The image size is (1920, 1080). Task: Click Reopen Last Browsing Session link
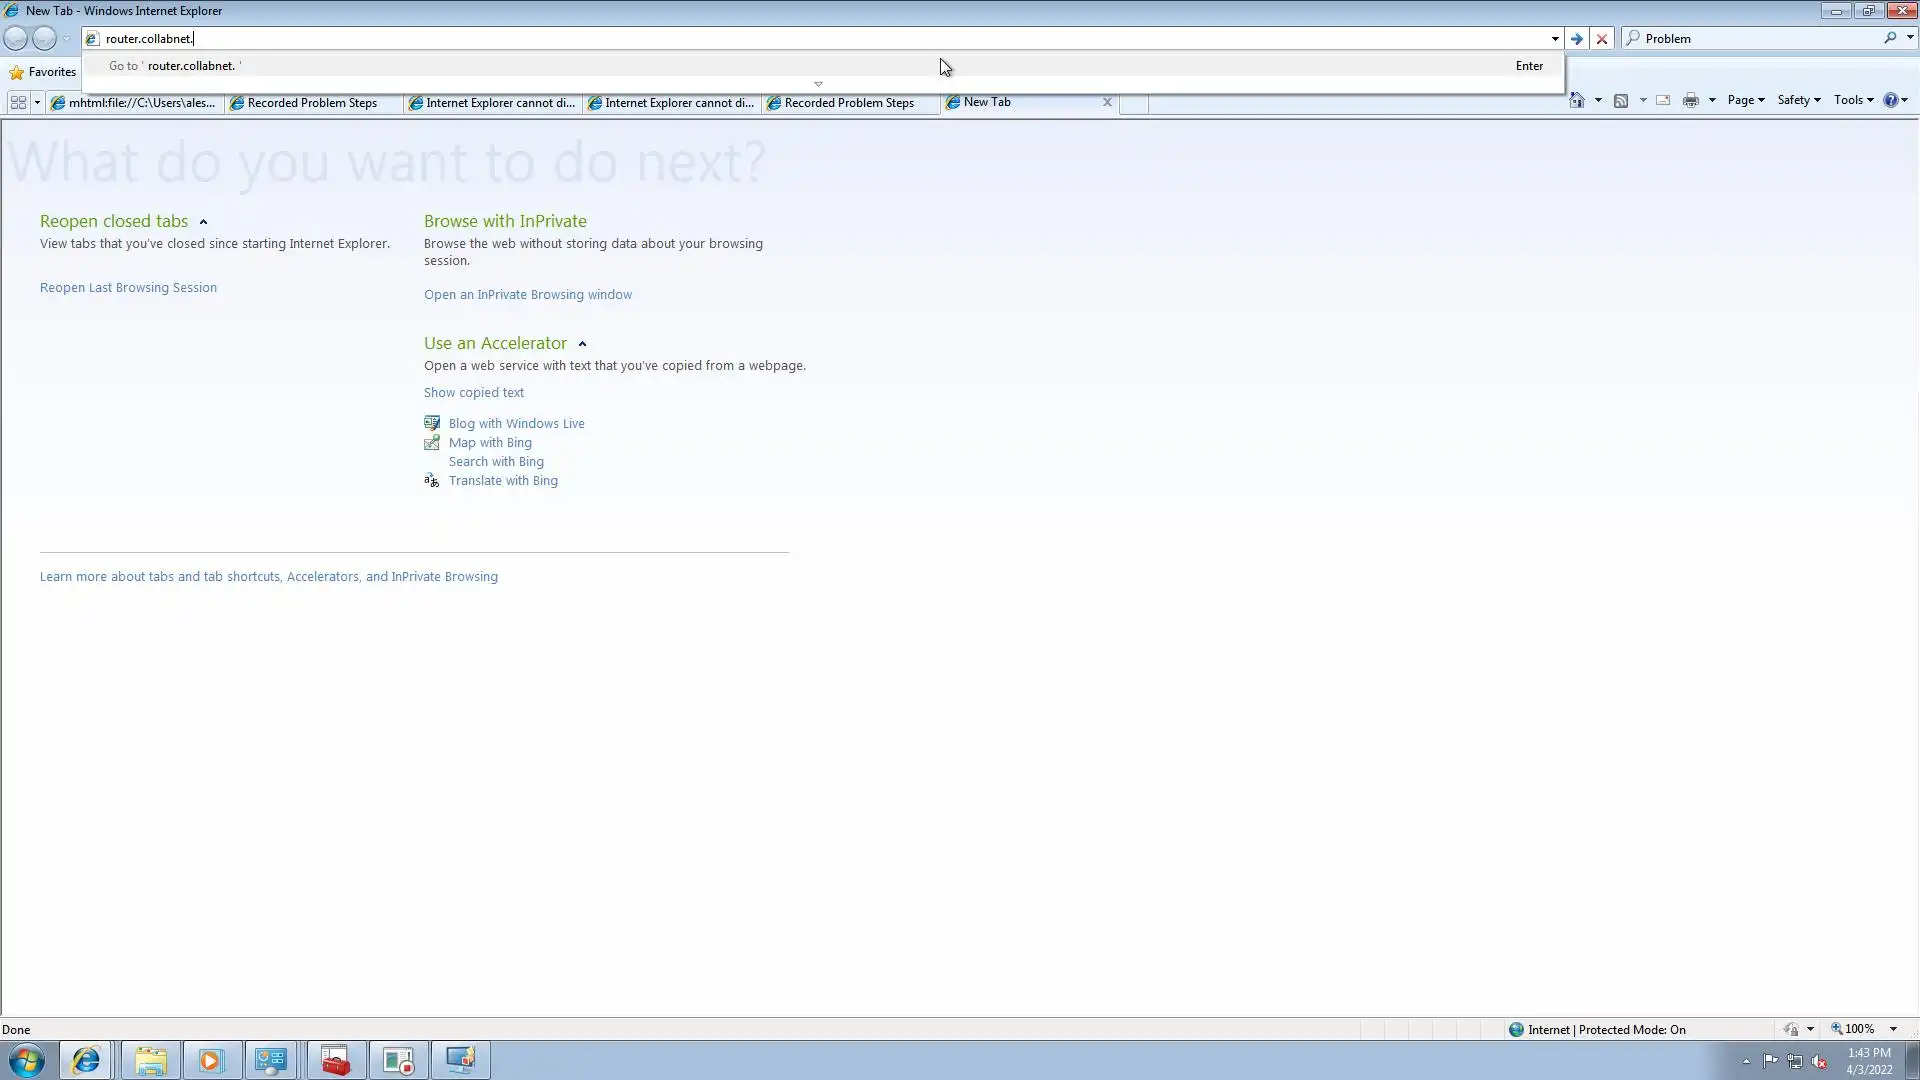[x=128, y=288]
